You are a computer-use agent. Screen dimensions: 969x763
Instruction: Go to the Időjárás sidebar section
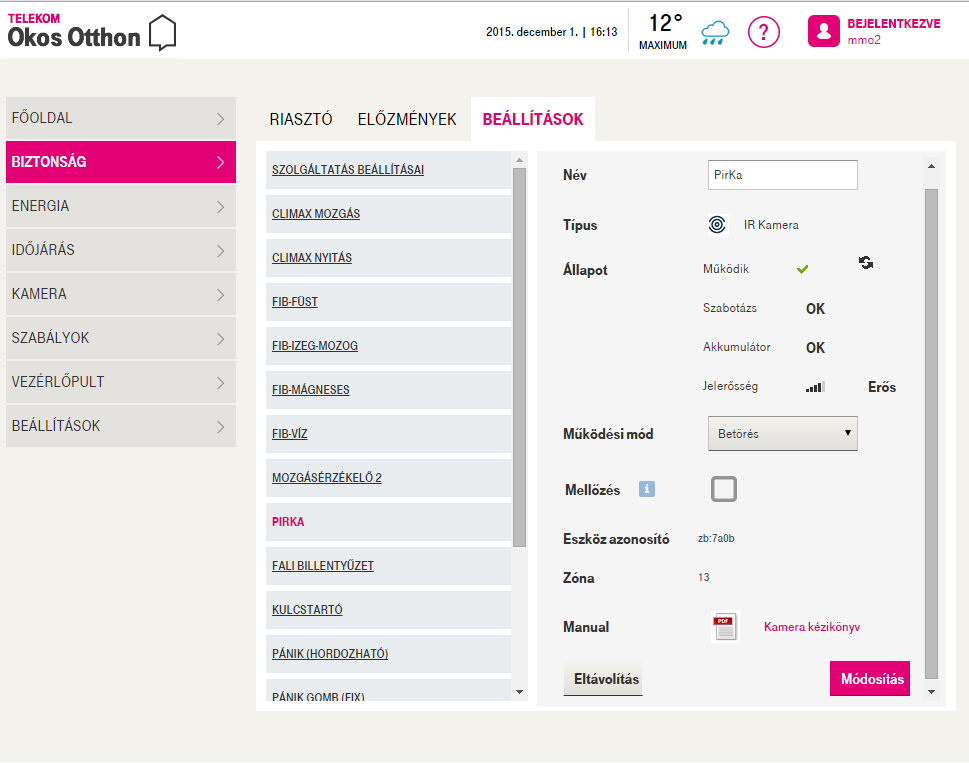coord(121,250)
